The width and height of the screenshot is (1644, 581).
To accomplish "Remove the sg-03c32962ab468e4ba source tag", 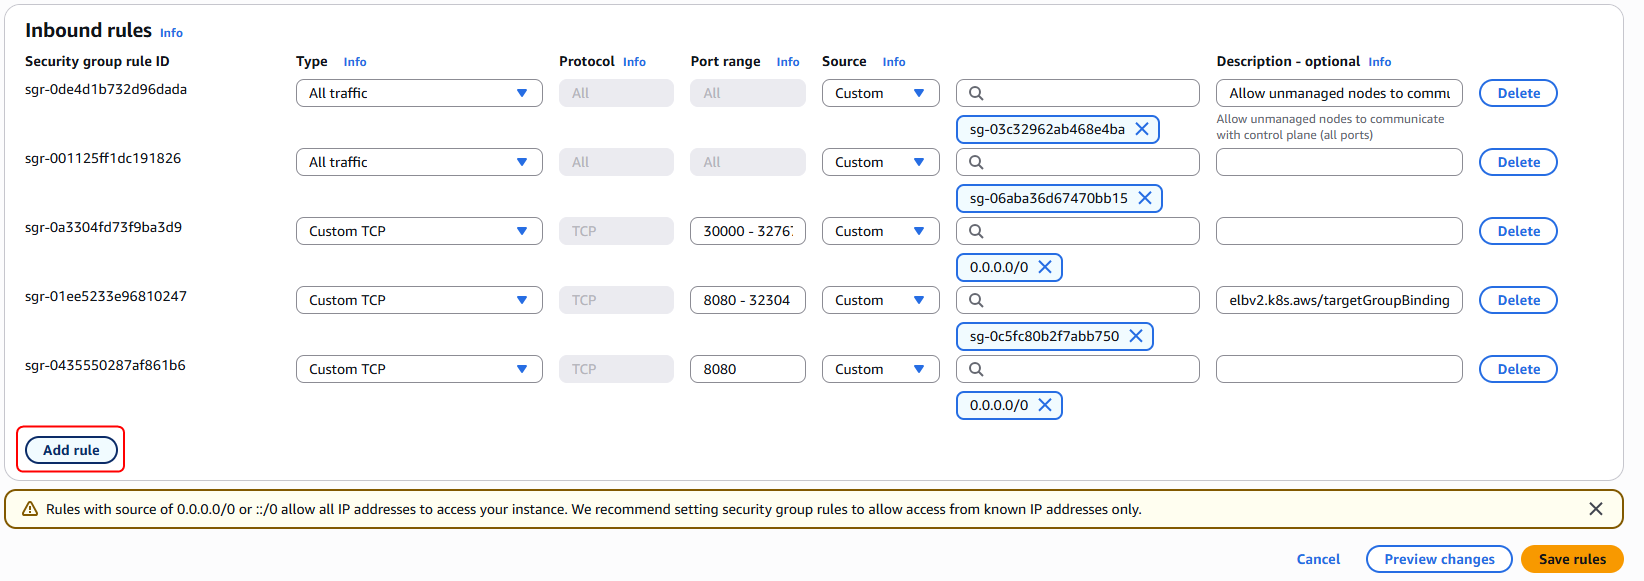I will [x=1141, y=129].
